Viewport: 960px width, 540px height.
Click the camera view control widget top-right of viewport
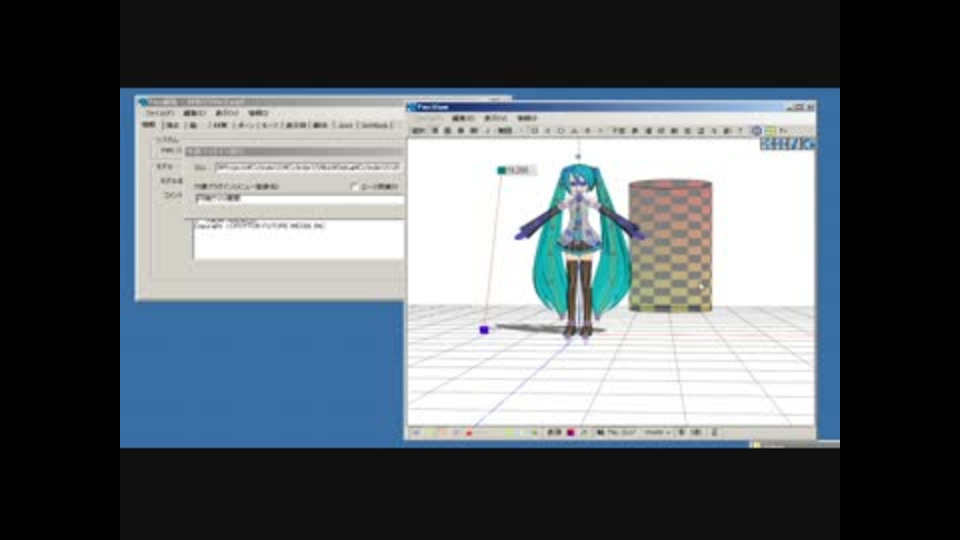tap(787, 144)
